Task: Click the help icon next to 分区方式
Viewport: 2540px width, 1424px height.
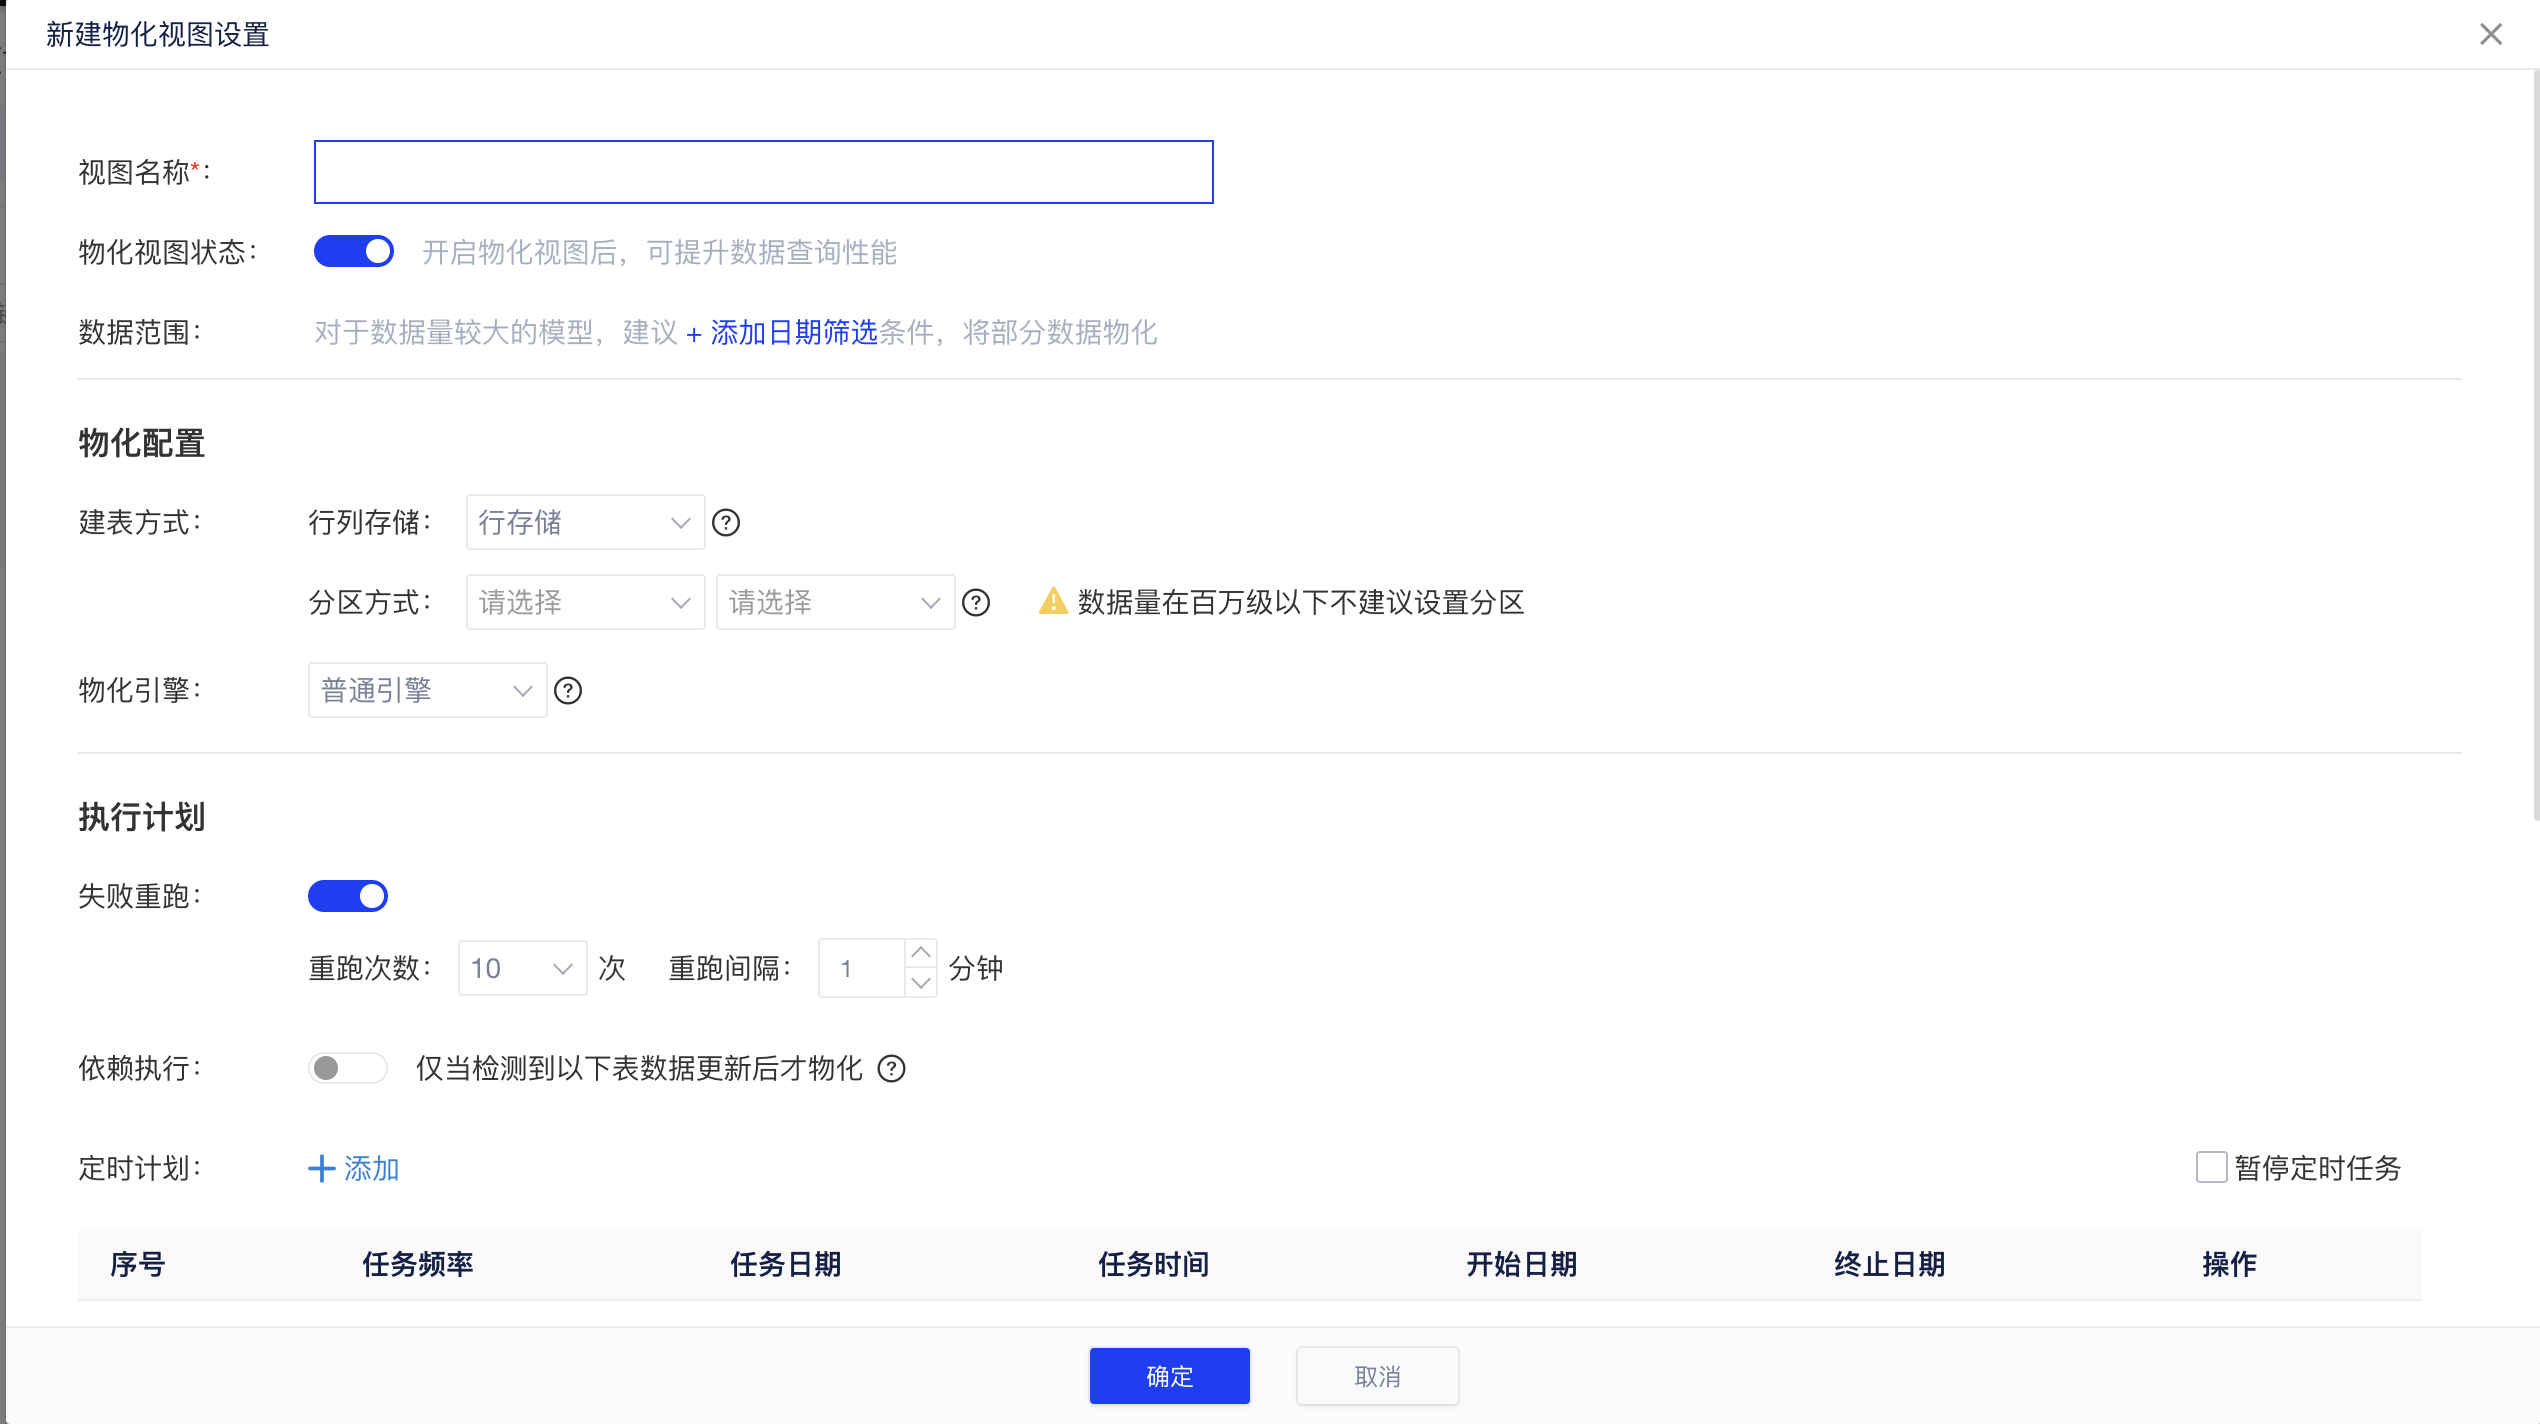Action: pos(975,602)
